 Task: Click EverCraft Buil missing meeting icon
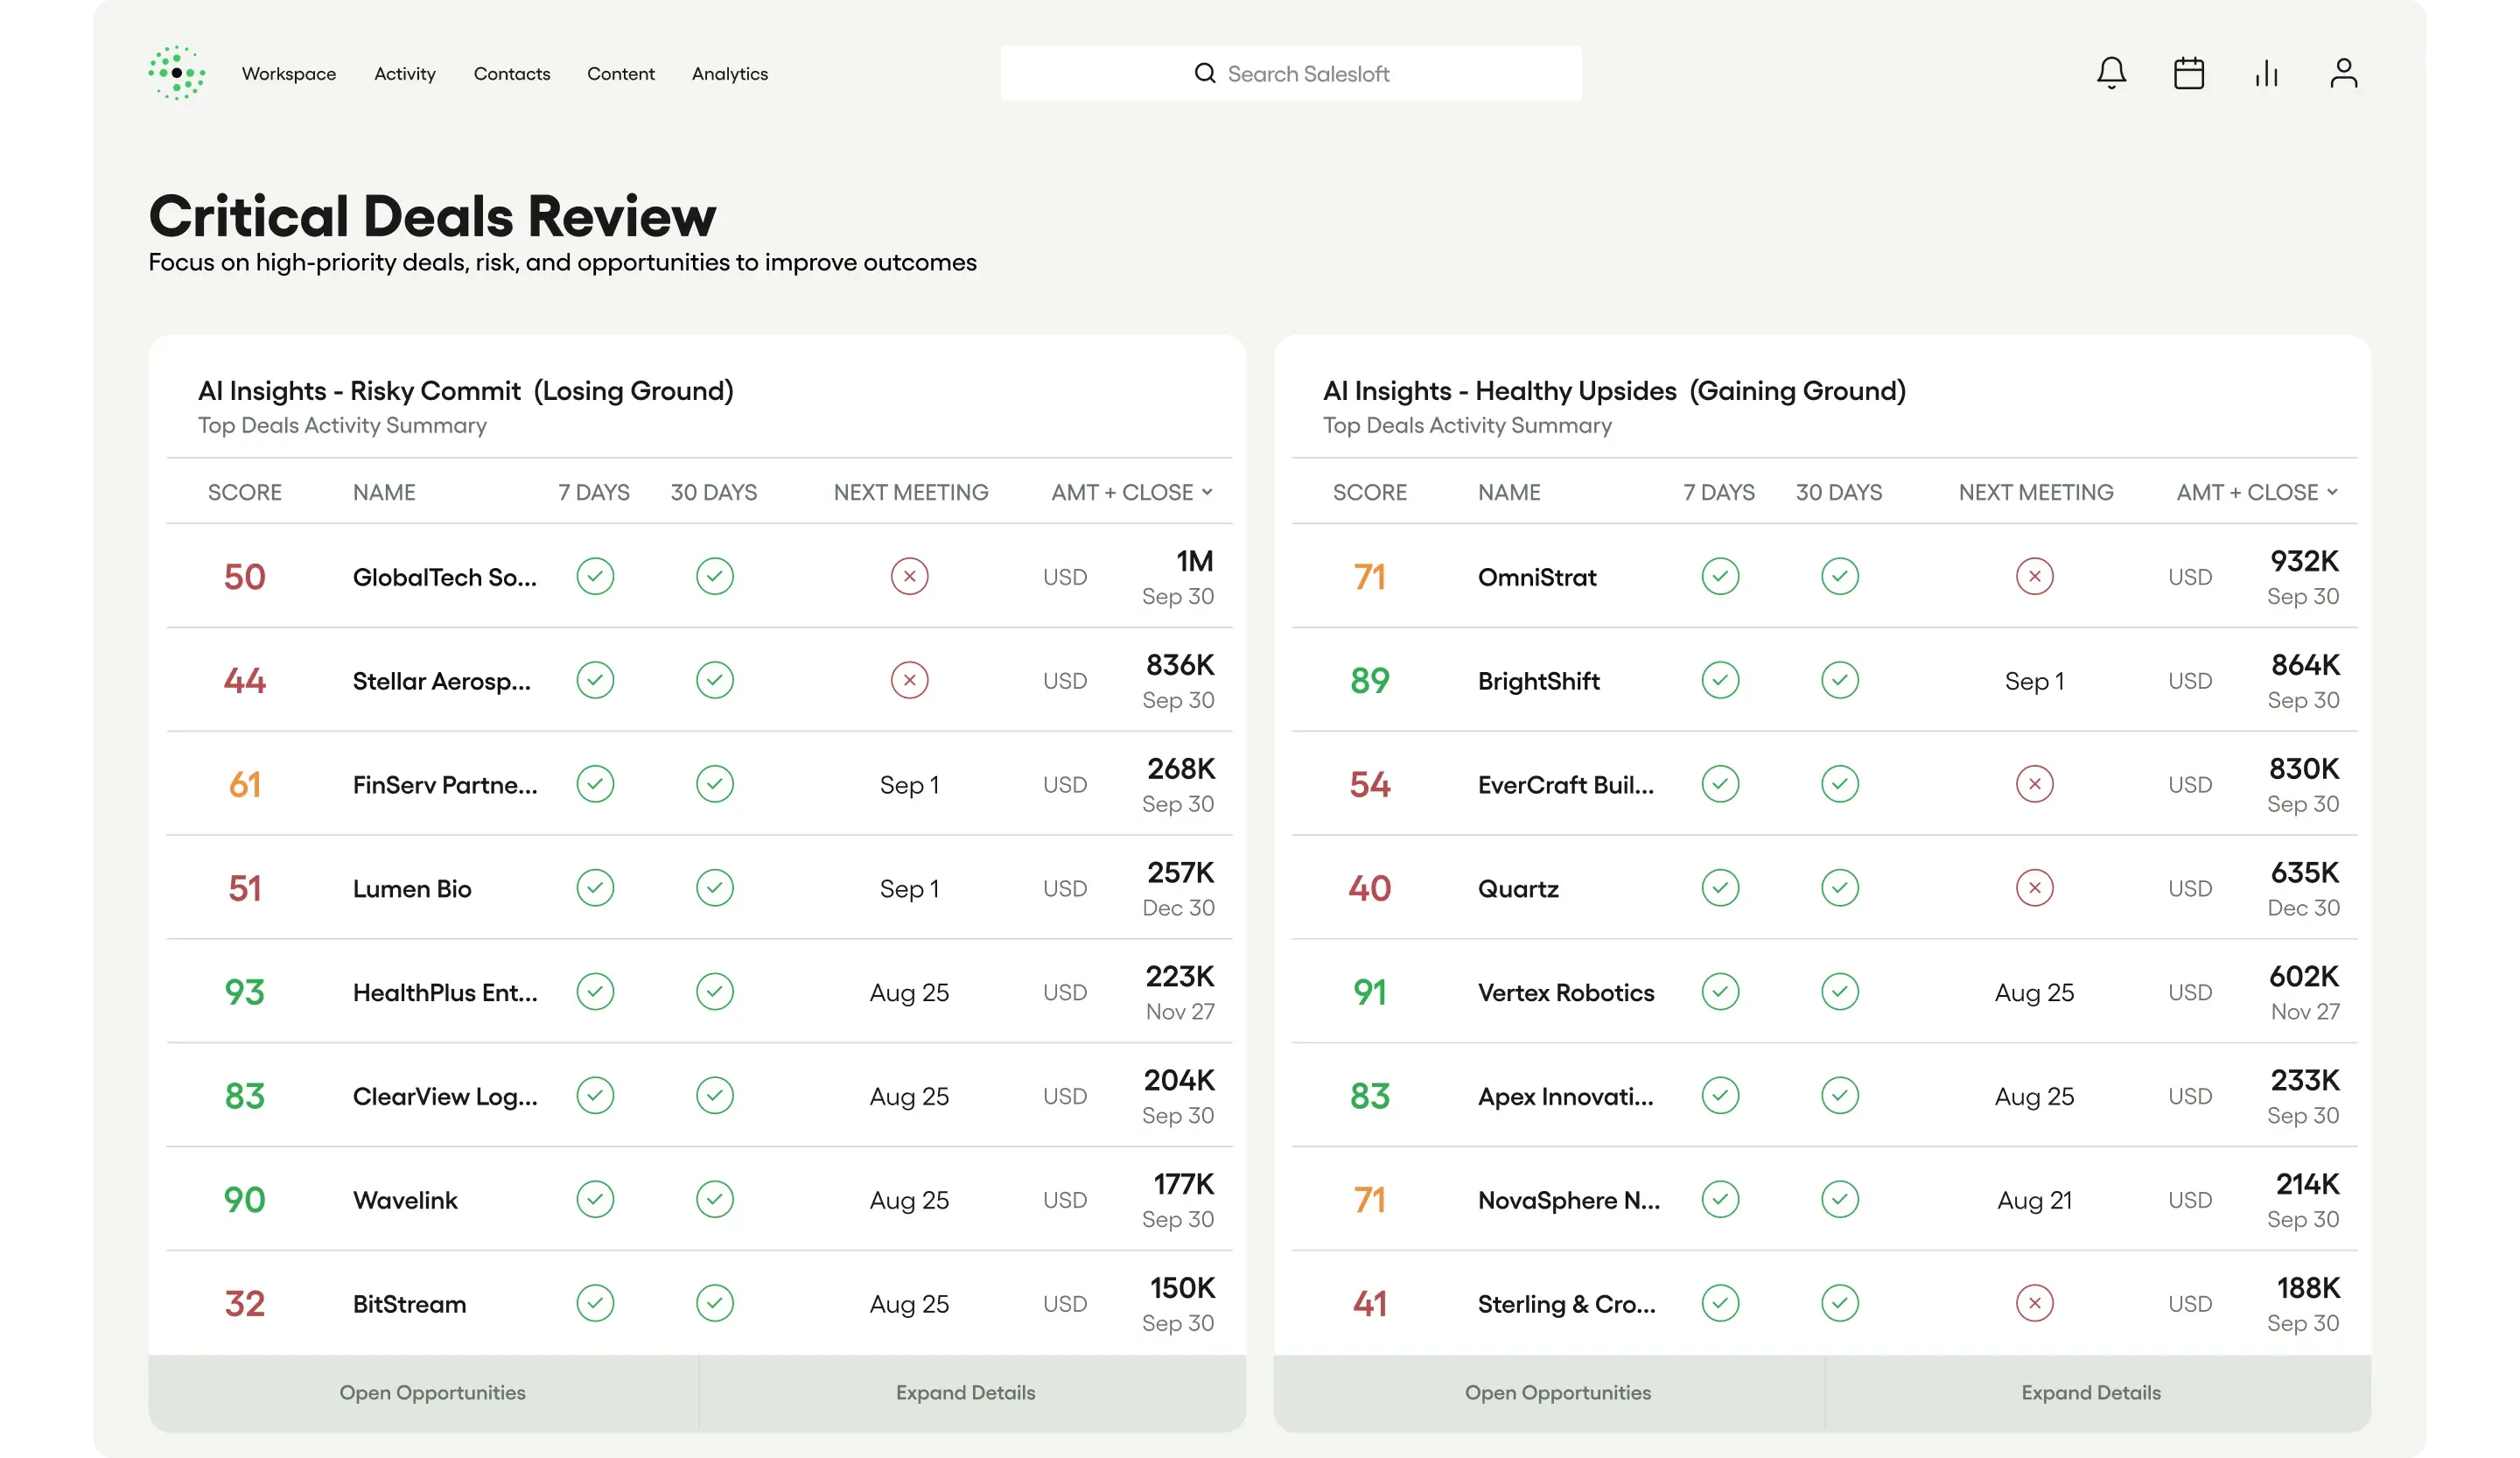(2034, 784)
